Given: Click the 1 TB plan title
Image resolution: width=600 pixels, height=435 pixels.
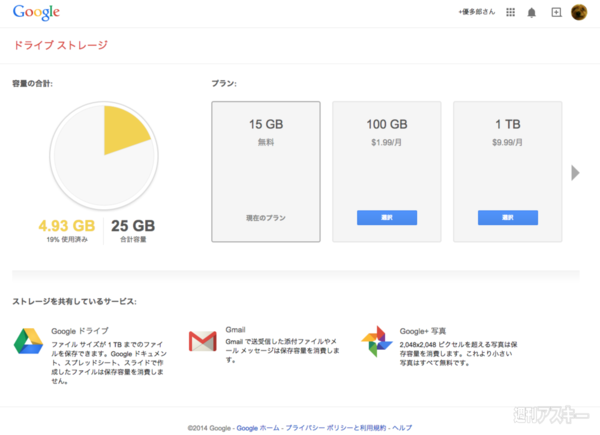Looking at the screenshot, I should pyautogui.click(x=508, y=124).
